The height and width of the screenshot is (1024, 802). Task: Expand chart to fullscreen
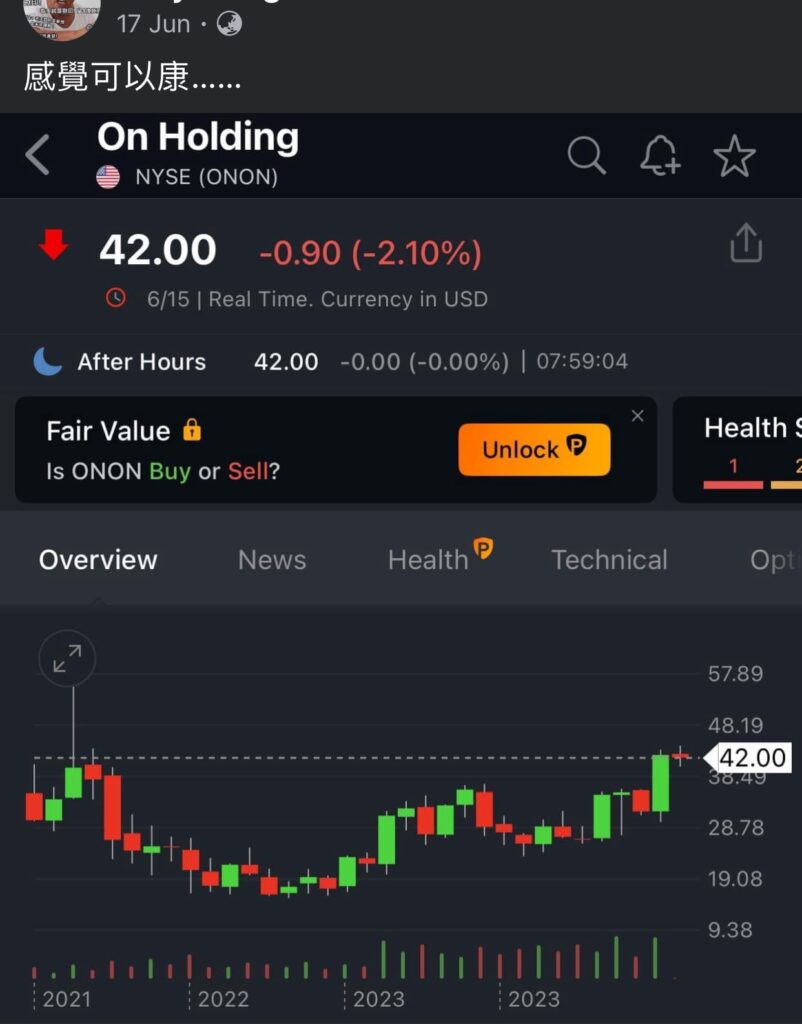(x=67, y=658)
